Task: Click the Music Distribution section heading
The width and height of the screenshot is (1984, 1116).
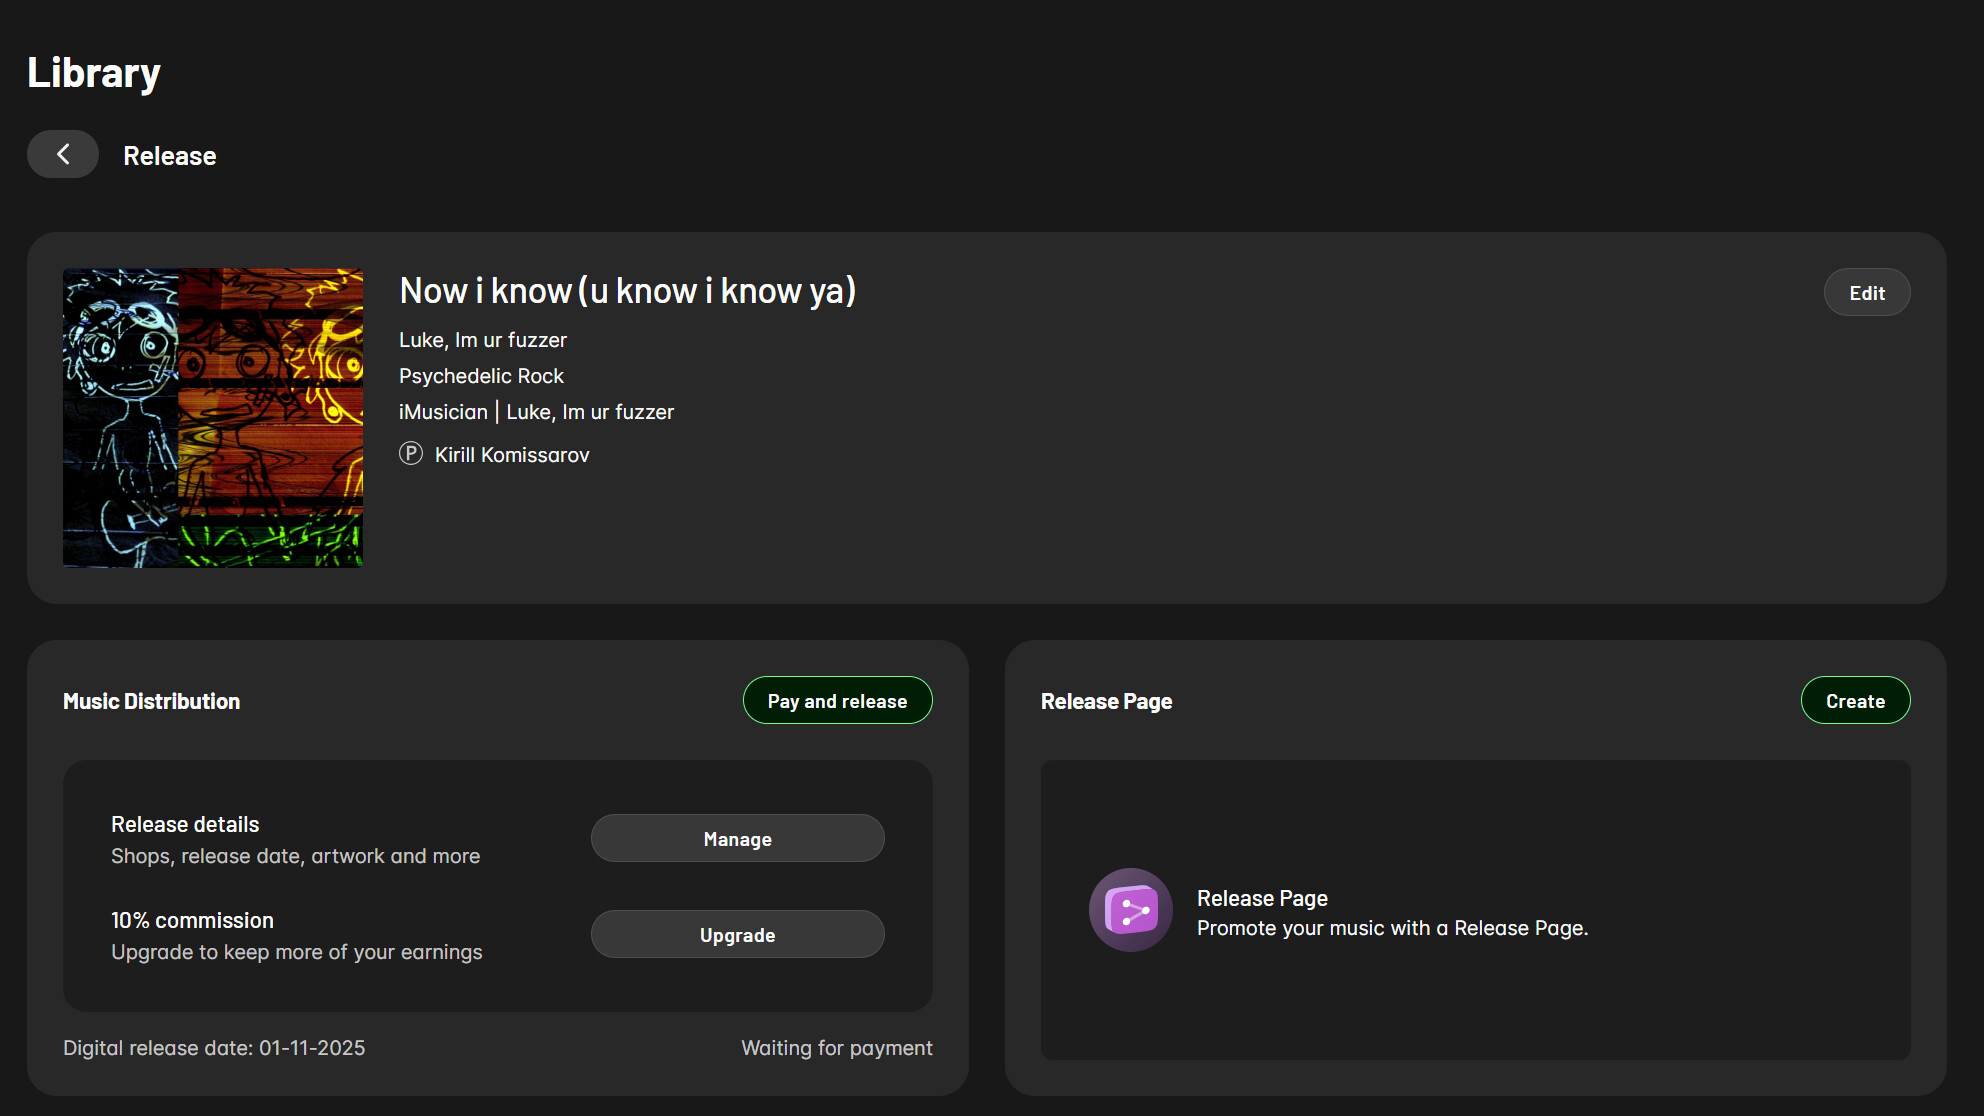Action: pyautogui.click(x=151, y=702)
